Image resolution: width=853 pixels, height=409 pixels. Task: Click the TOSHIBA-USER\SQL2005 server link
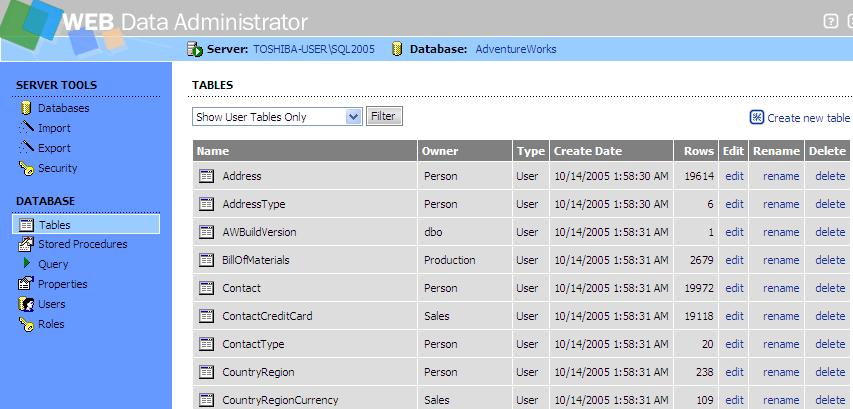[x=314, y=49]
